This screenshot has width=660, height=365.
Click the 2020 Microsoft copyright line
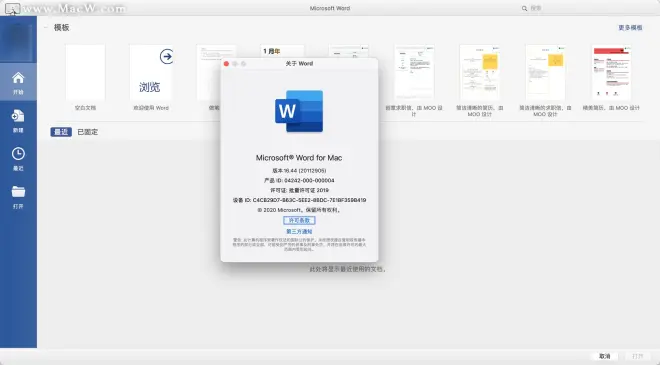tap(299, 210)
